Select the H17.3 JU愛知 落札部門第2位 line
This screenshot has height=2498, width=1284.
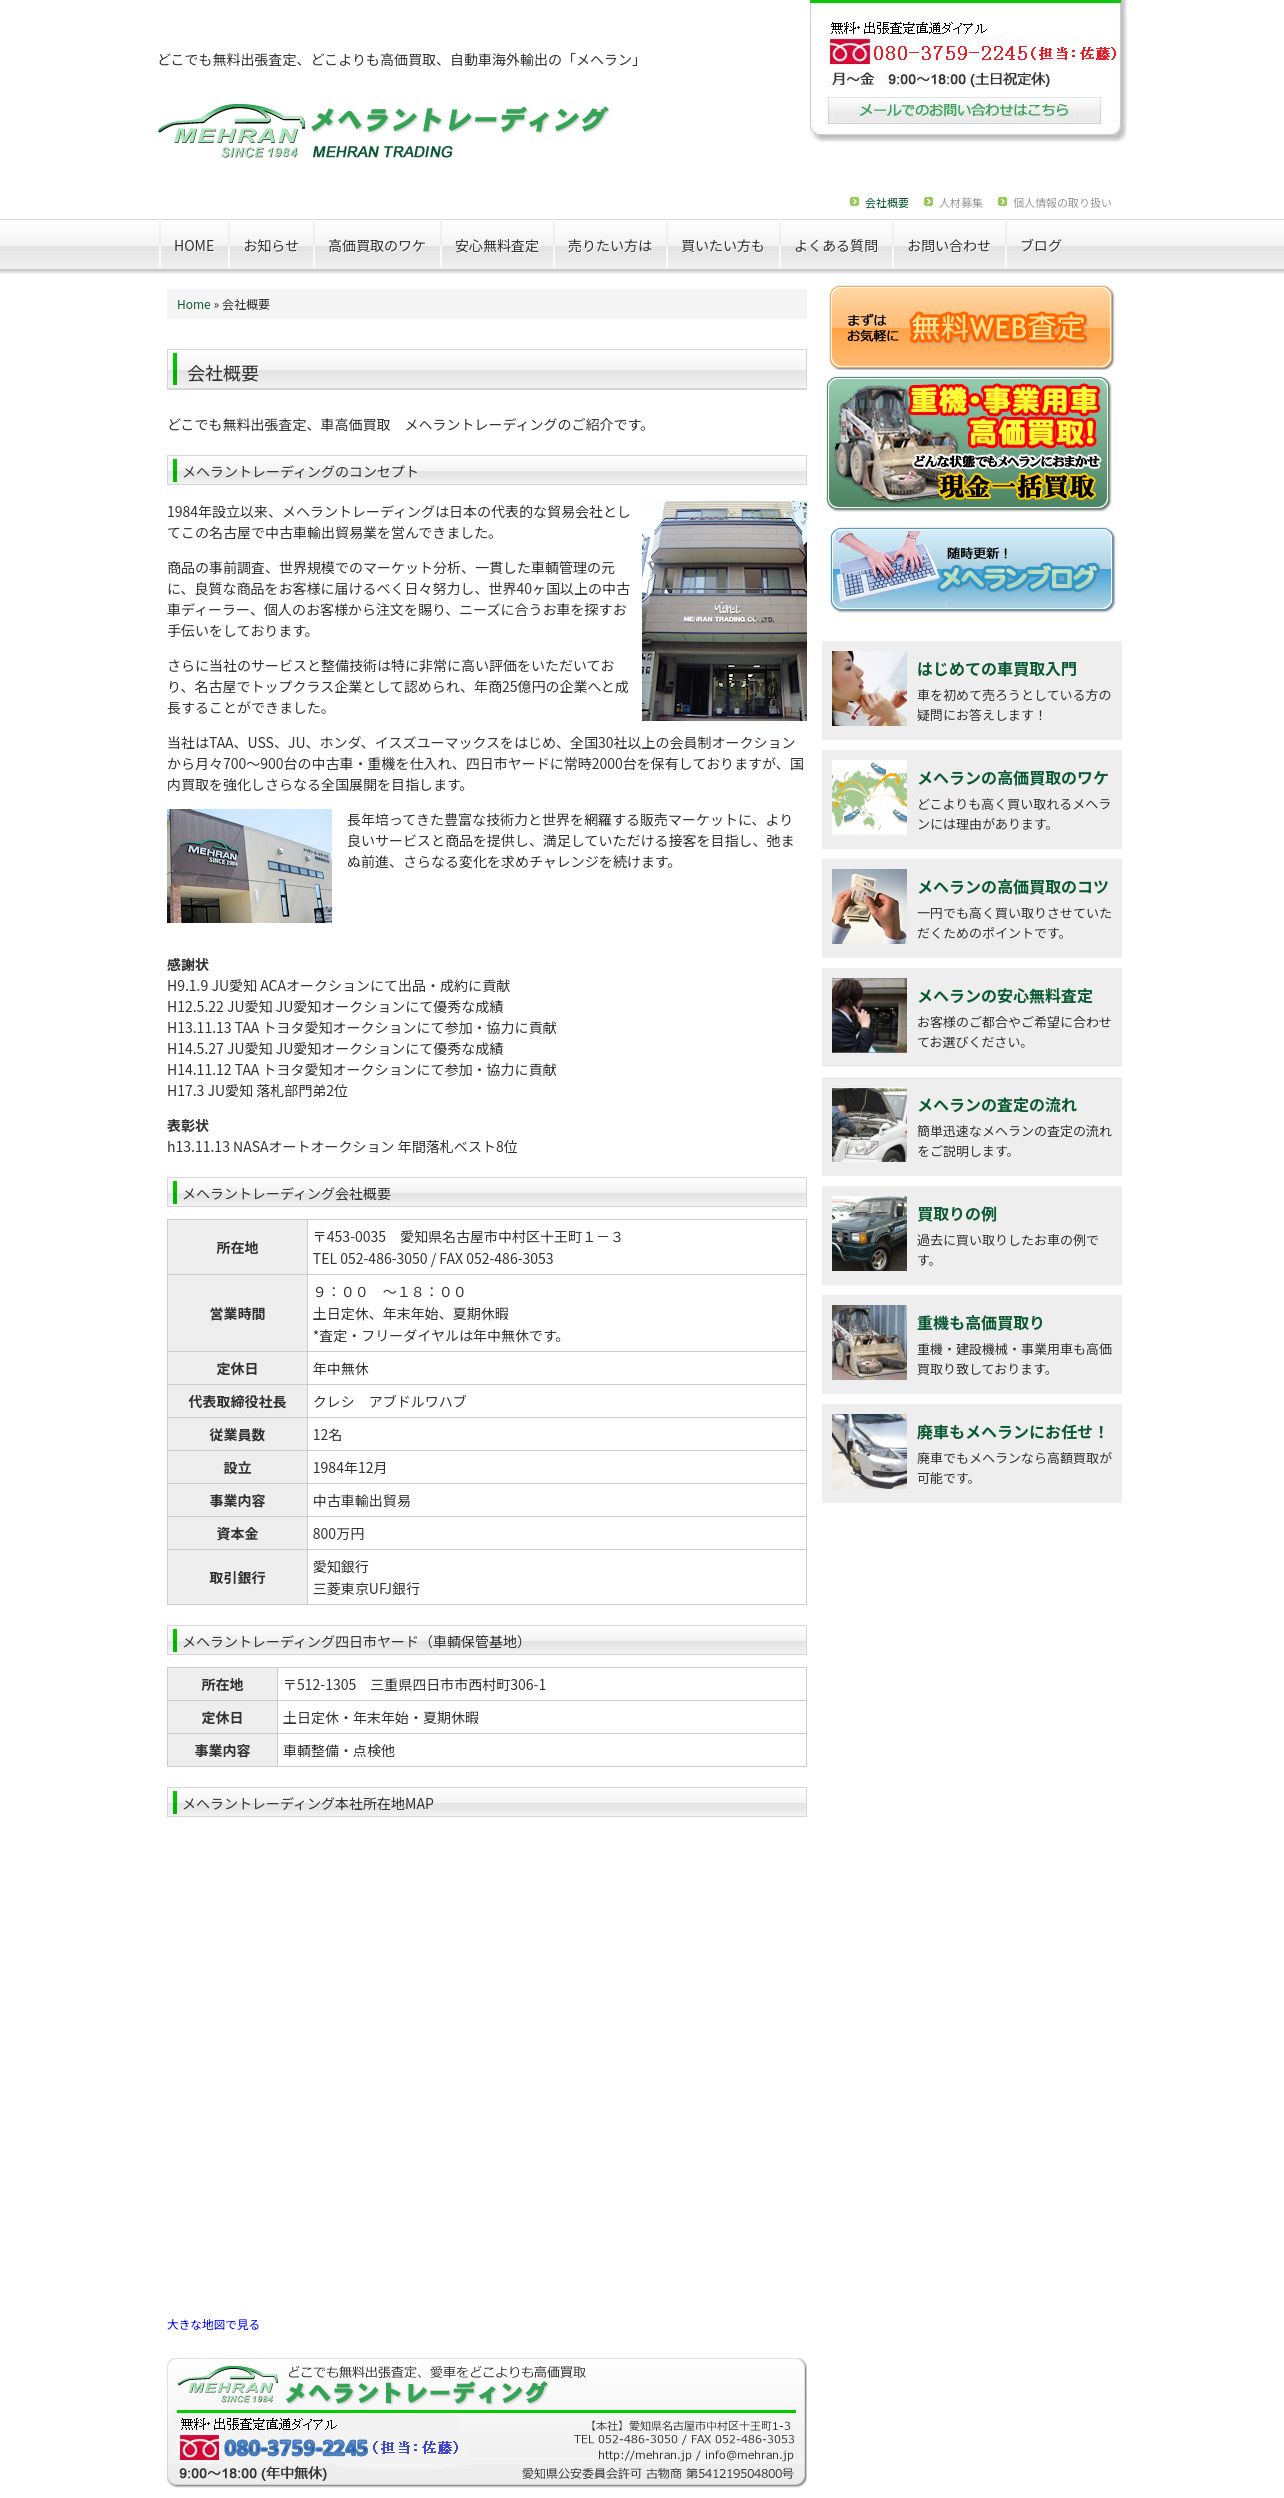point(258,1091)
